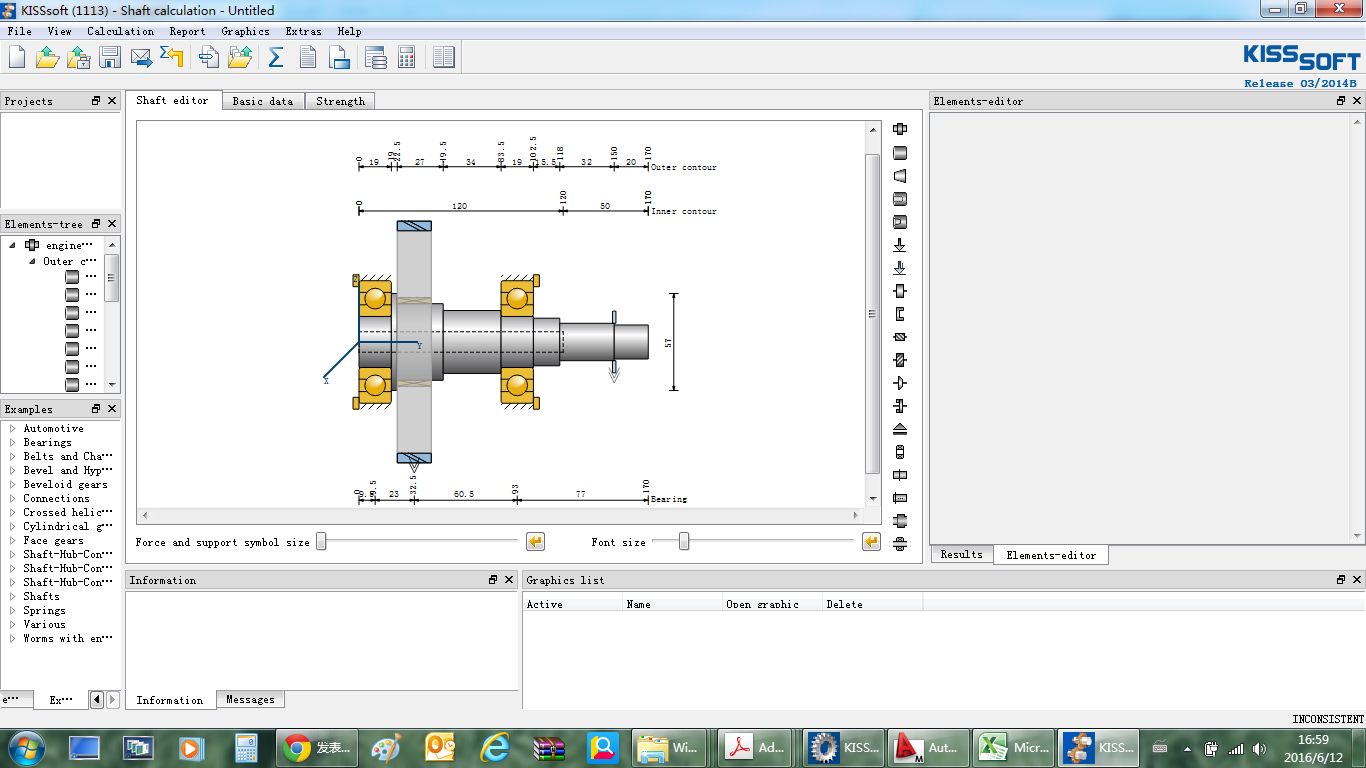Expand the Bearings examples folder
The image size is (1366, 768).
pos(12,442)
